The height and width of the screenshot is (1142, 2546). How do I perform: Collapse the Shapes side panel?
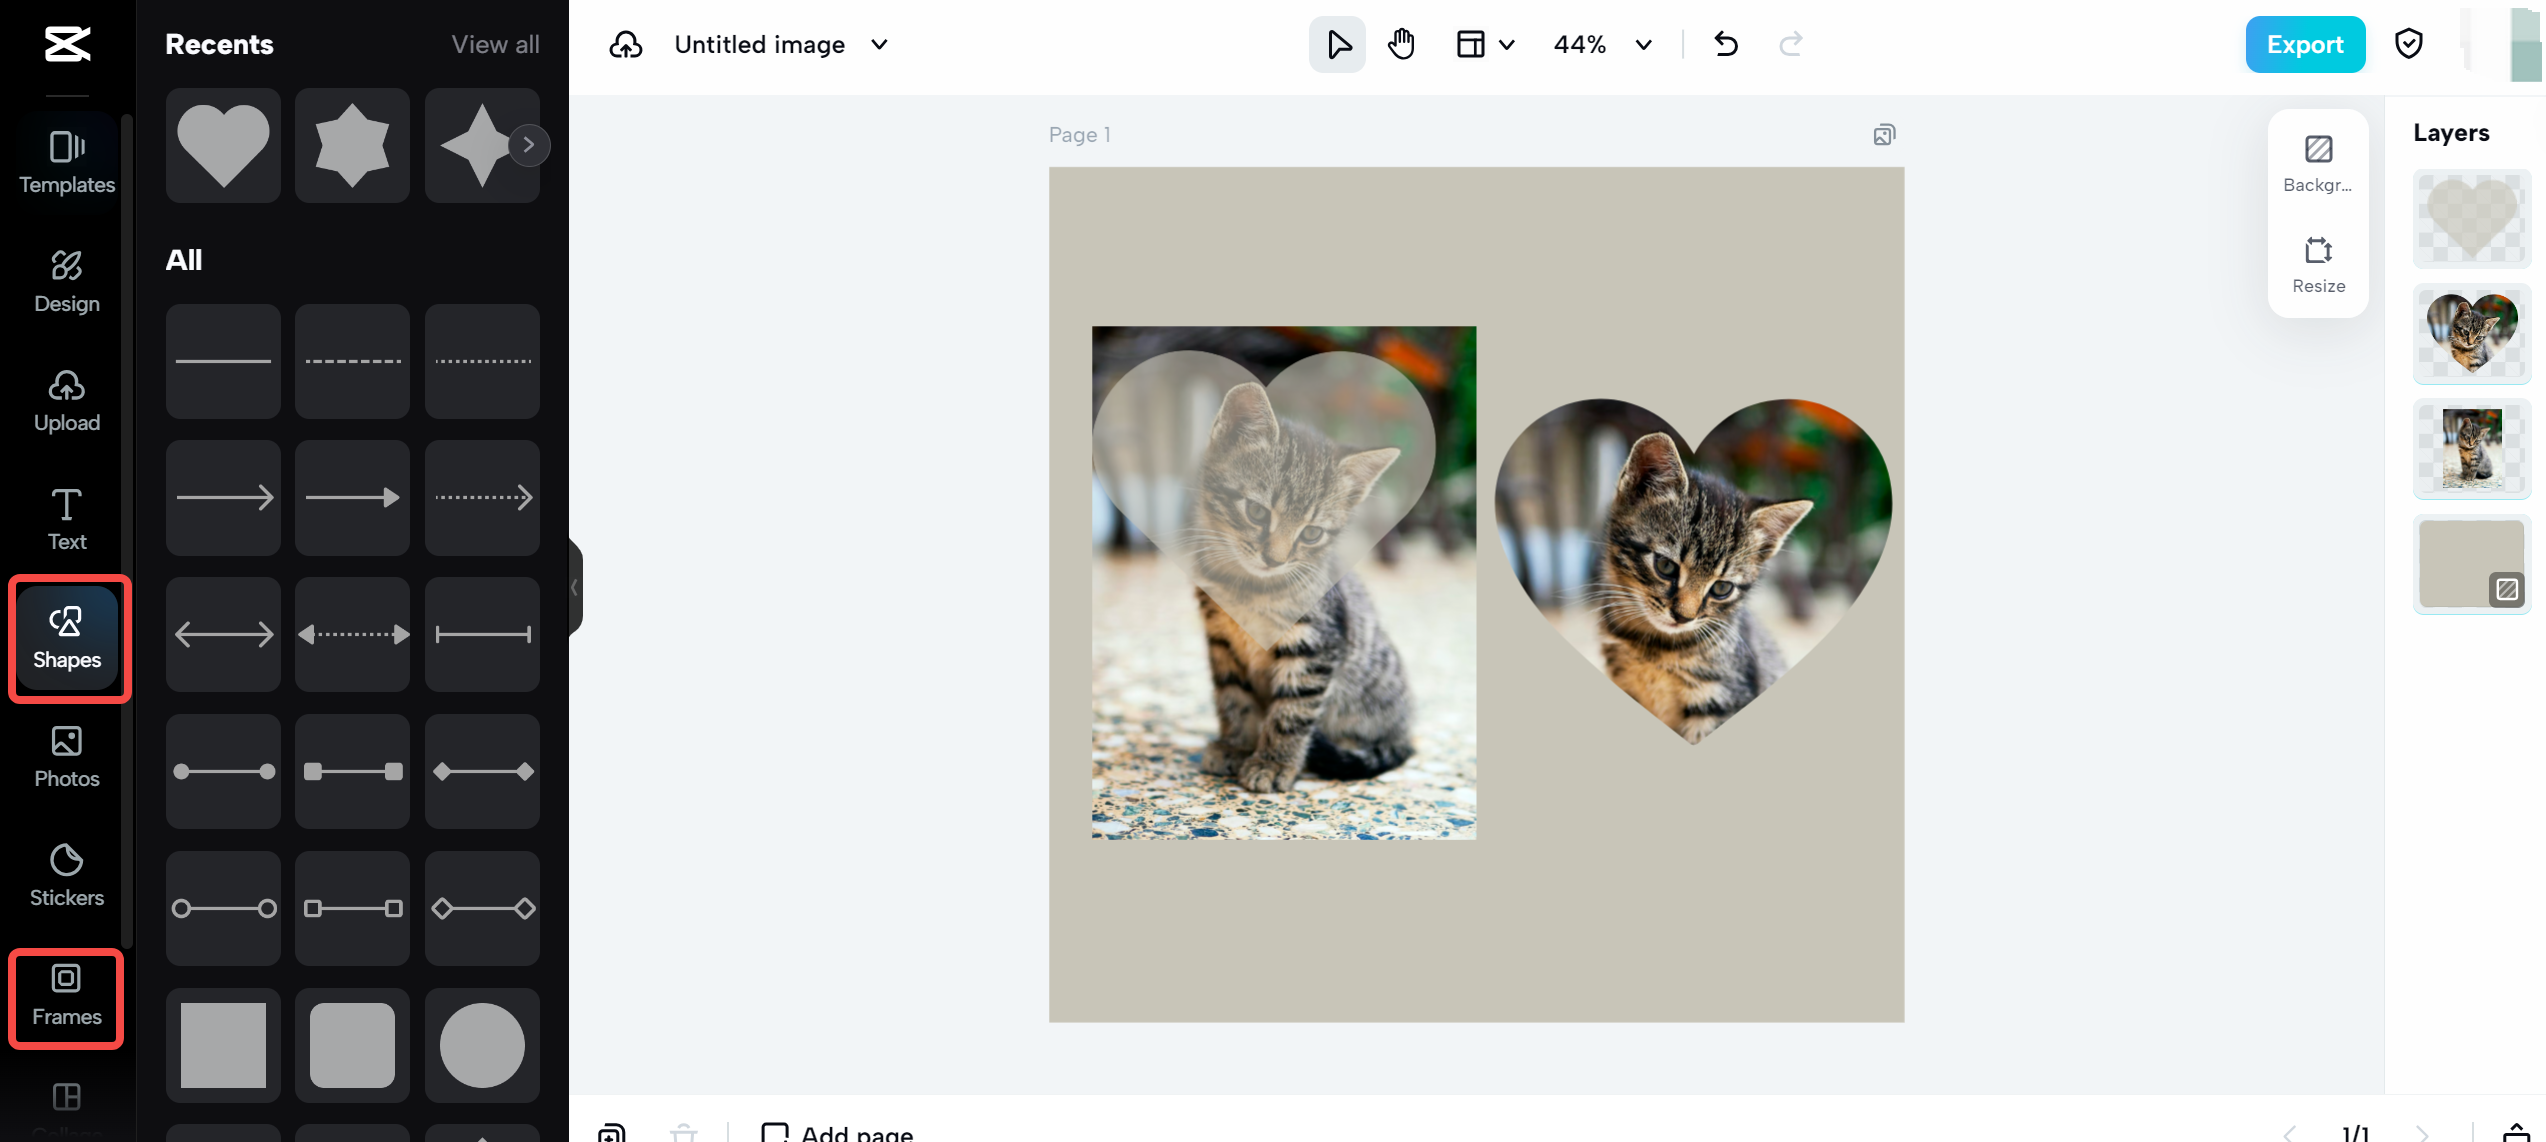coord(574,588)
